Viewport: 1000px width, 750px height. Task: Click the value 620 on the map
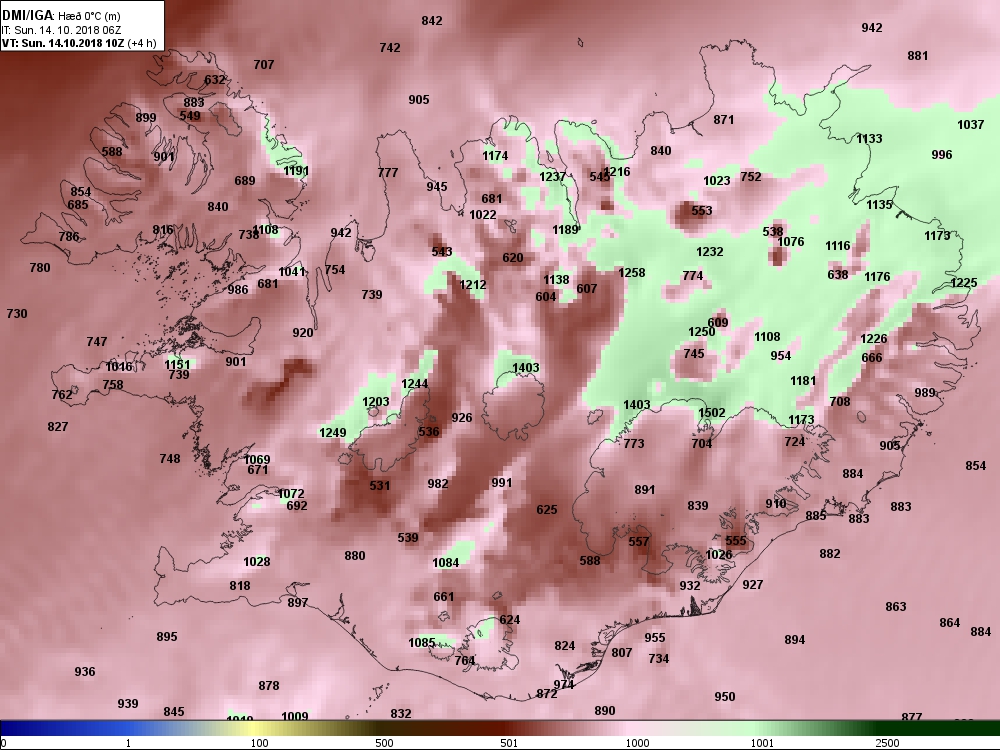click(x=513, y=258)
